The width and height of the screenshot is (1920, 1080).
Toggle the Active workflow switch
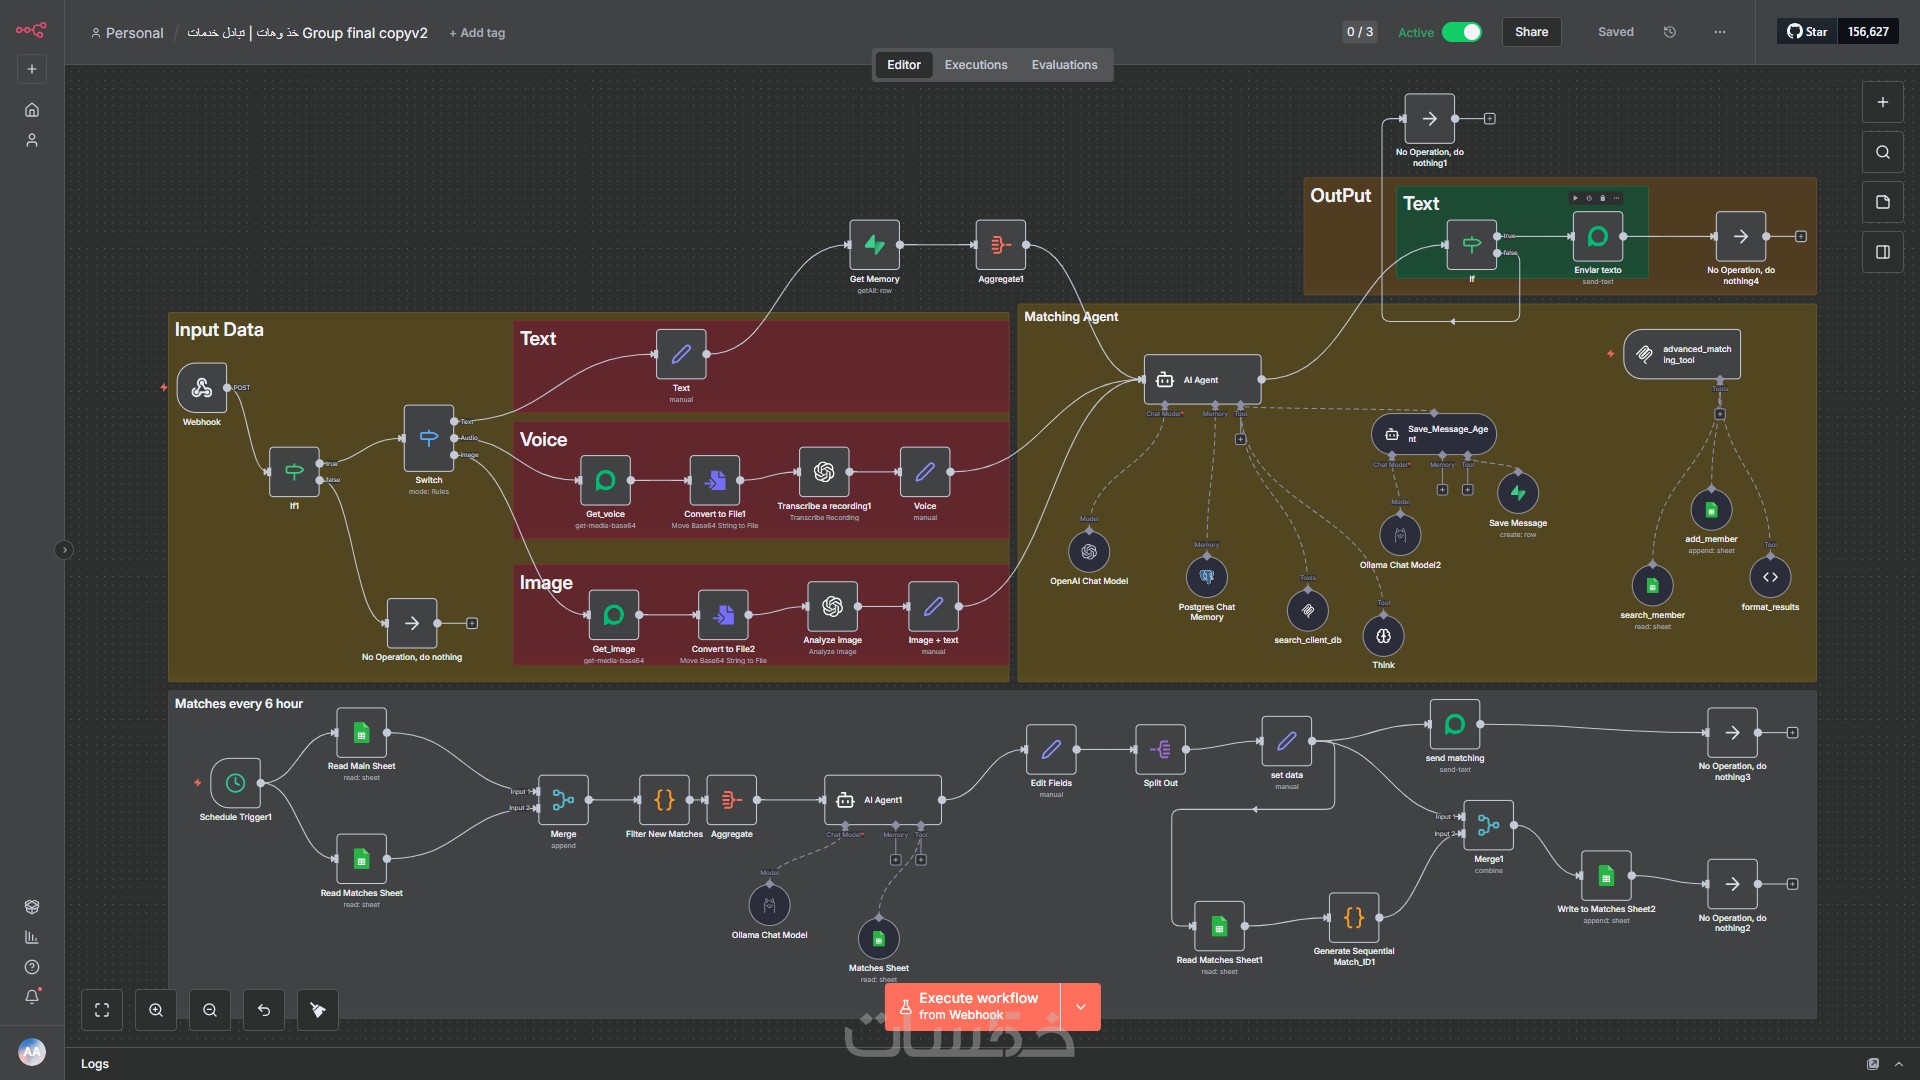(1461, 32)
